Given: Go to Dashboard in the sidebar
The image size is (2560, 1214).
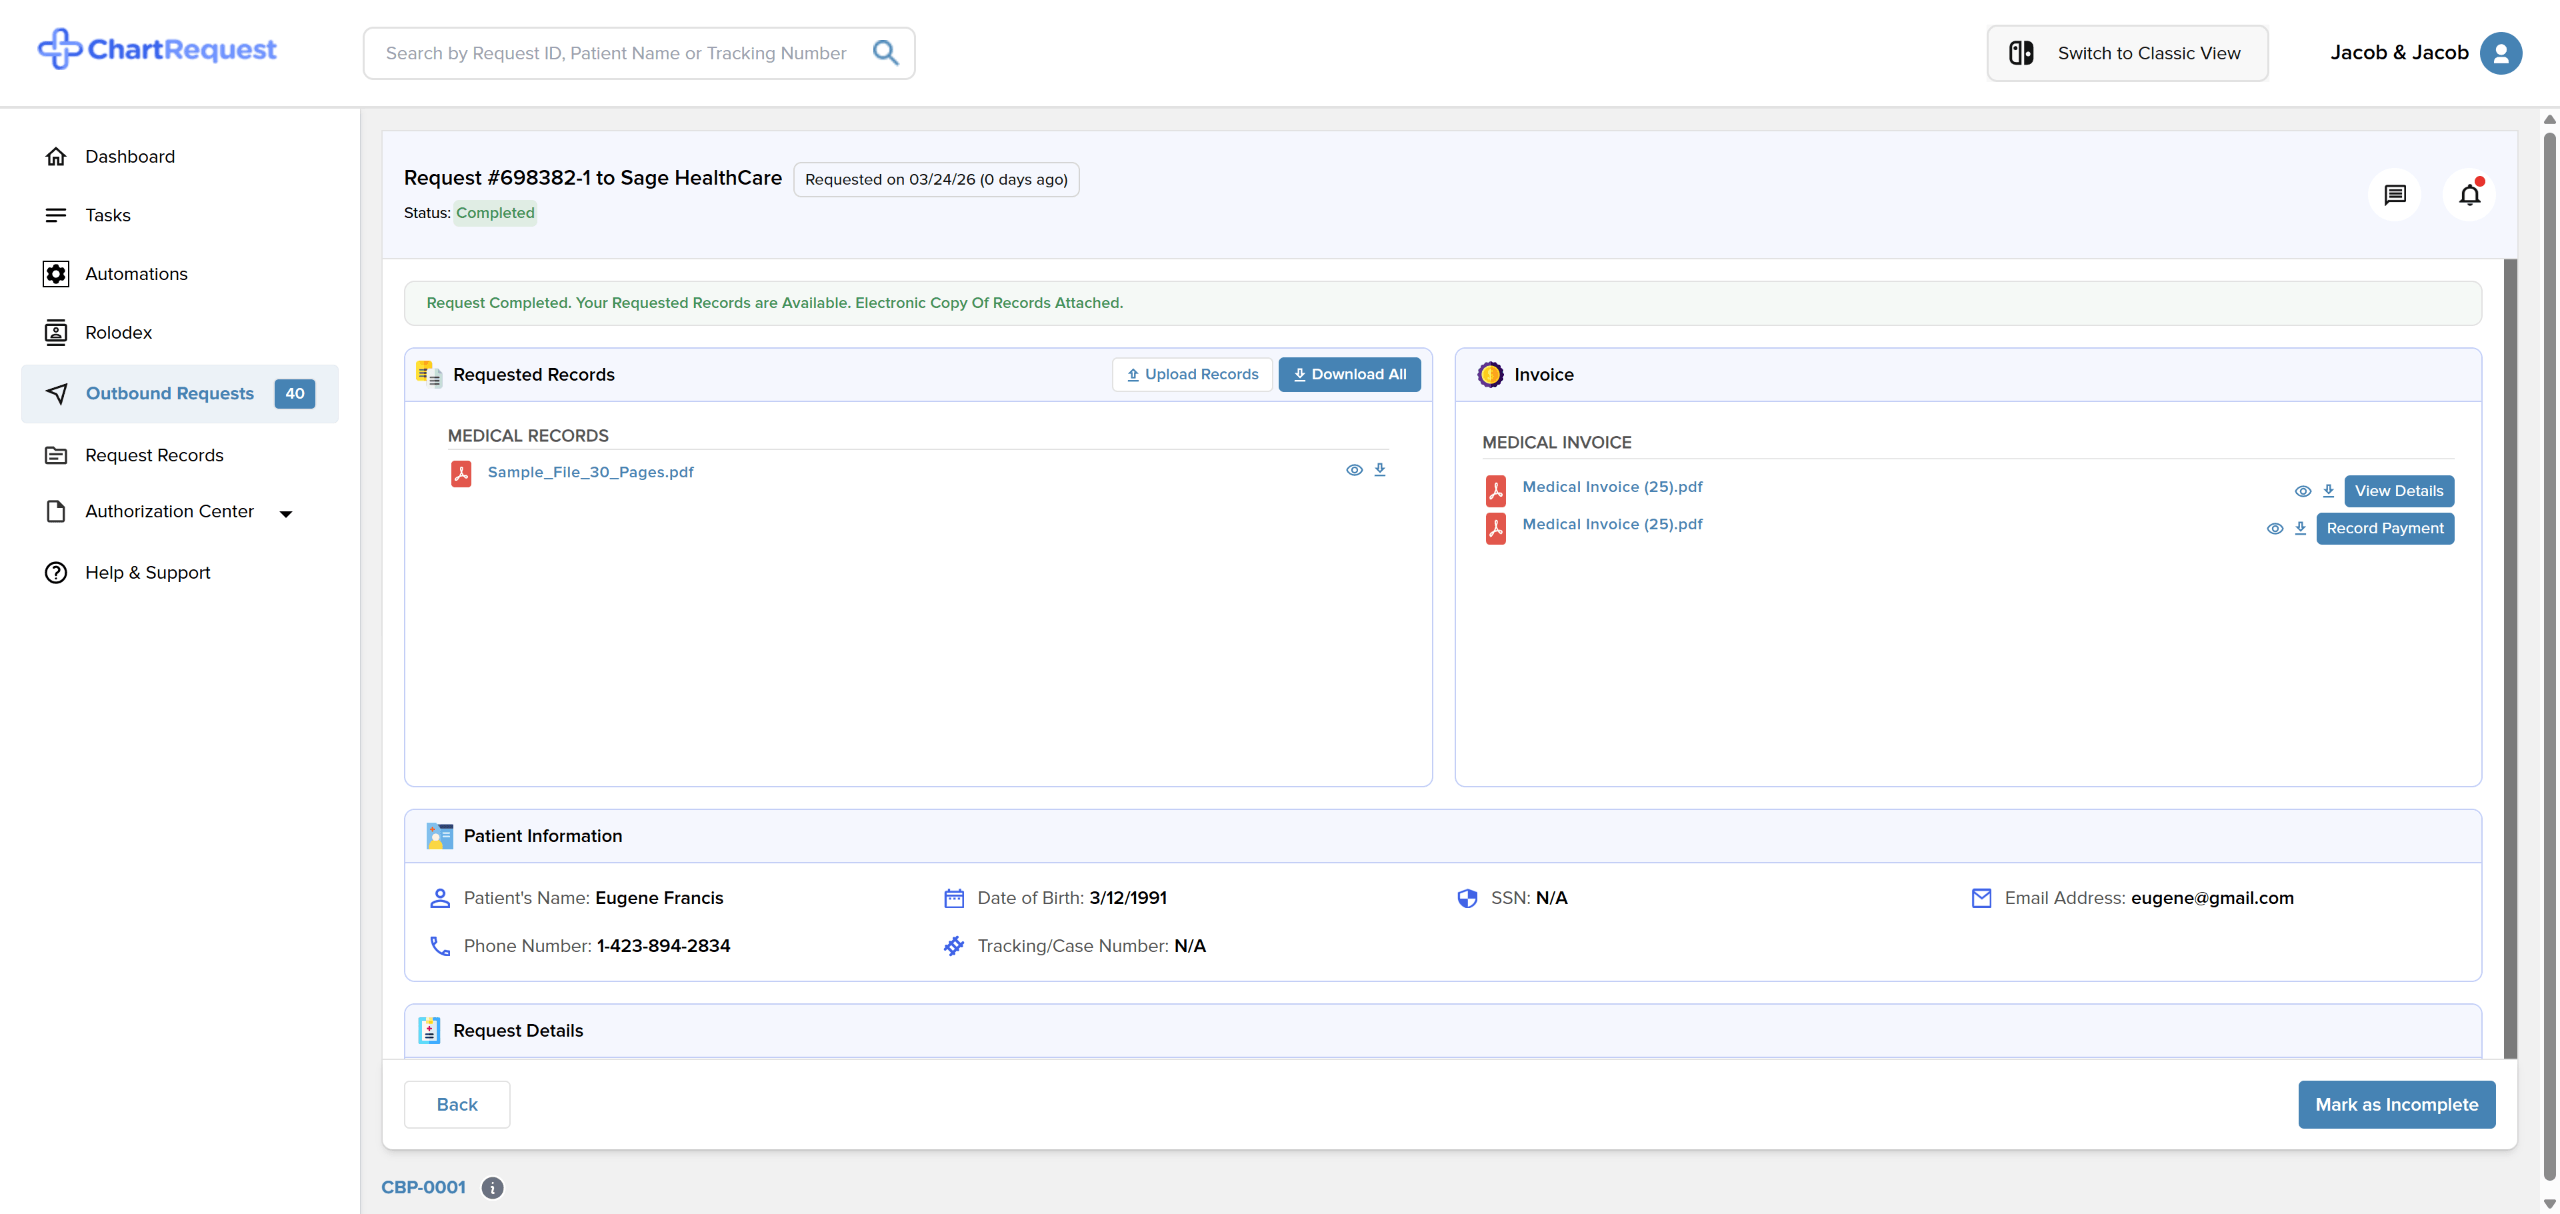Looking at the screenshot, I should coord(130,156).
